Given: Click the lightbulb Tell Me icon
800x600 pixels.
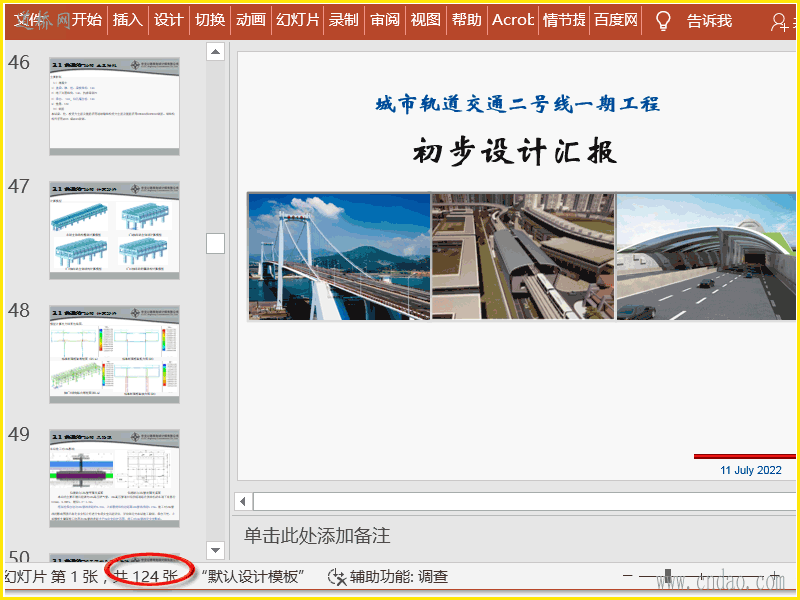Looking at the screenshot, I should [x=662, y=21].
